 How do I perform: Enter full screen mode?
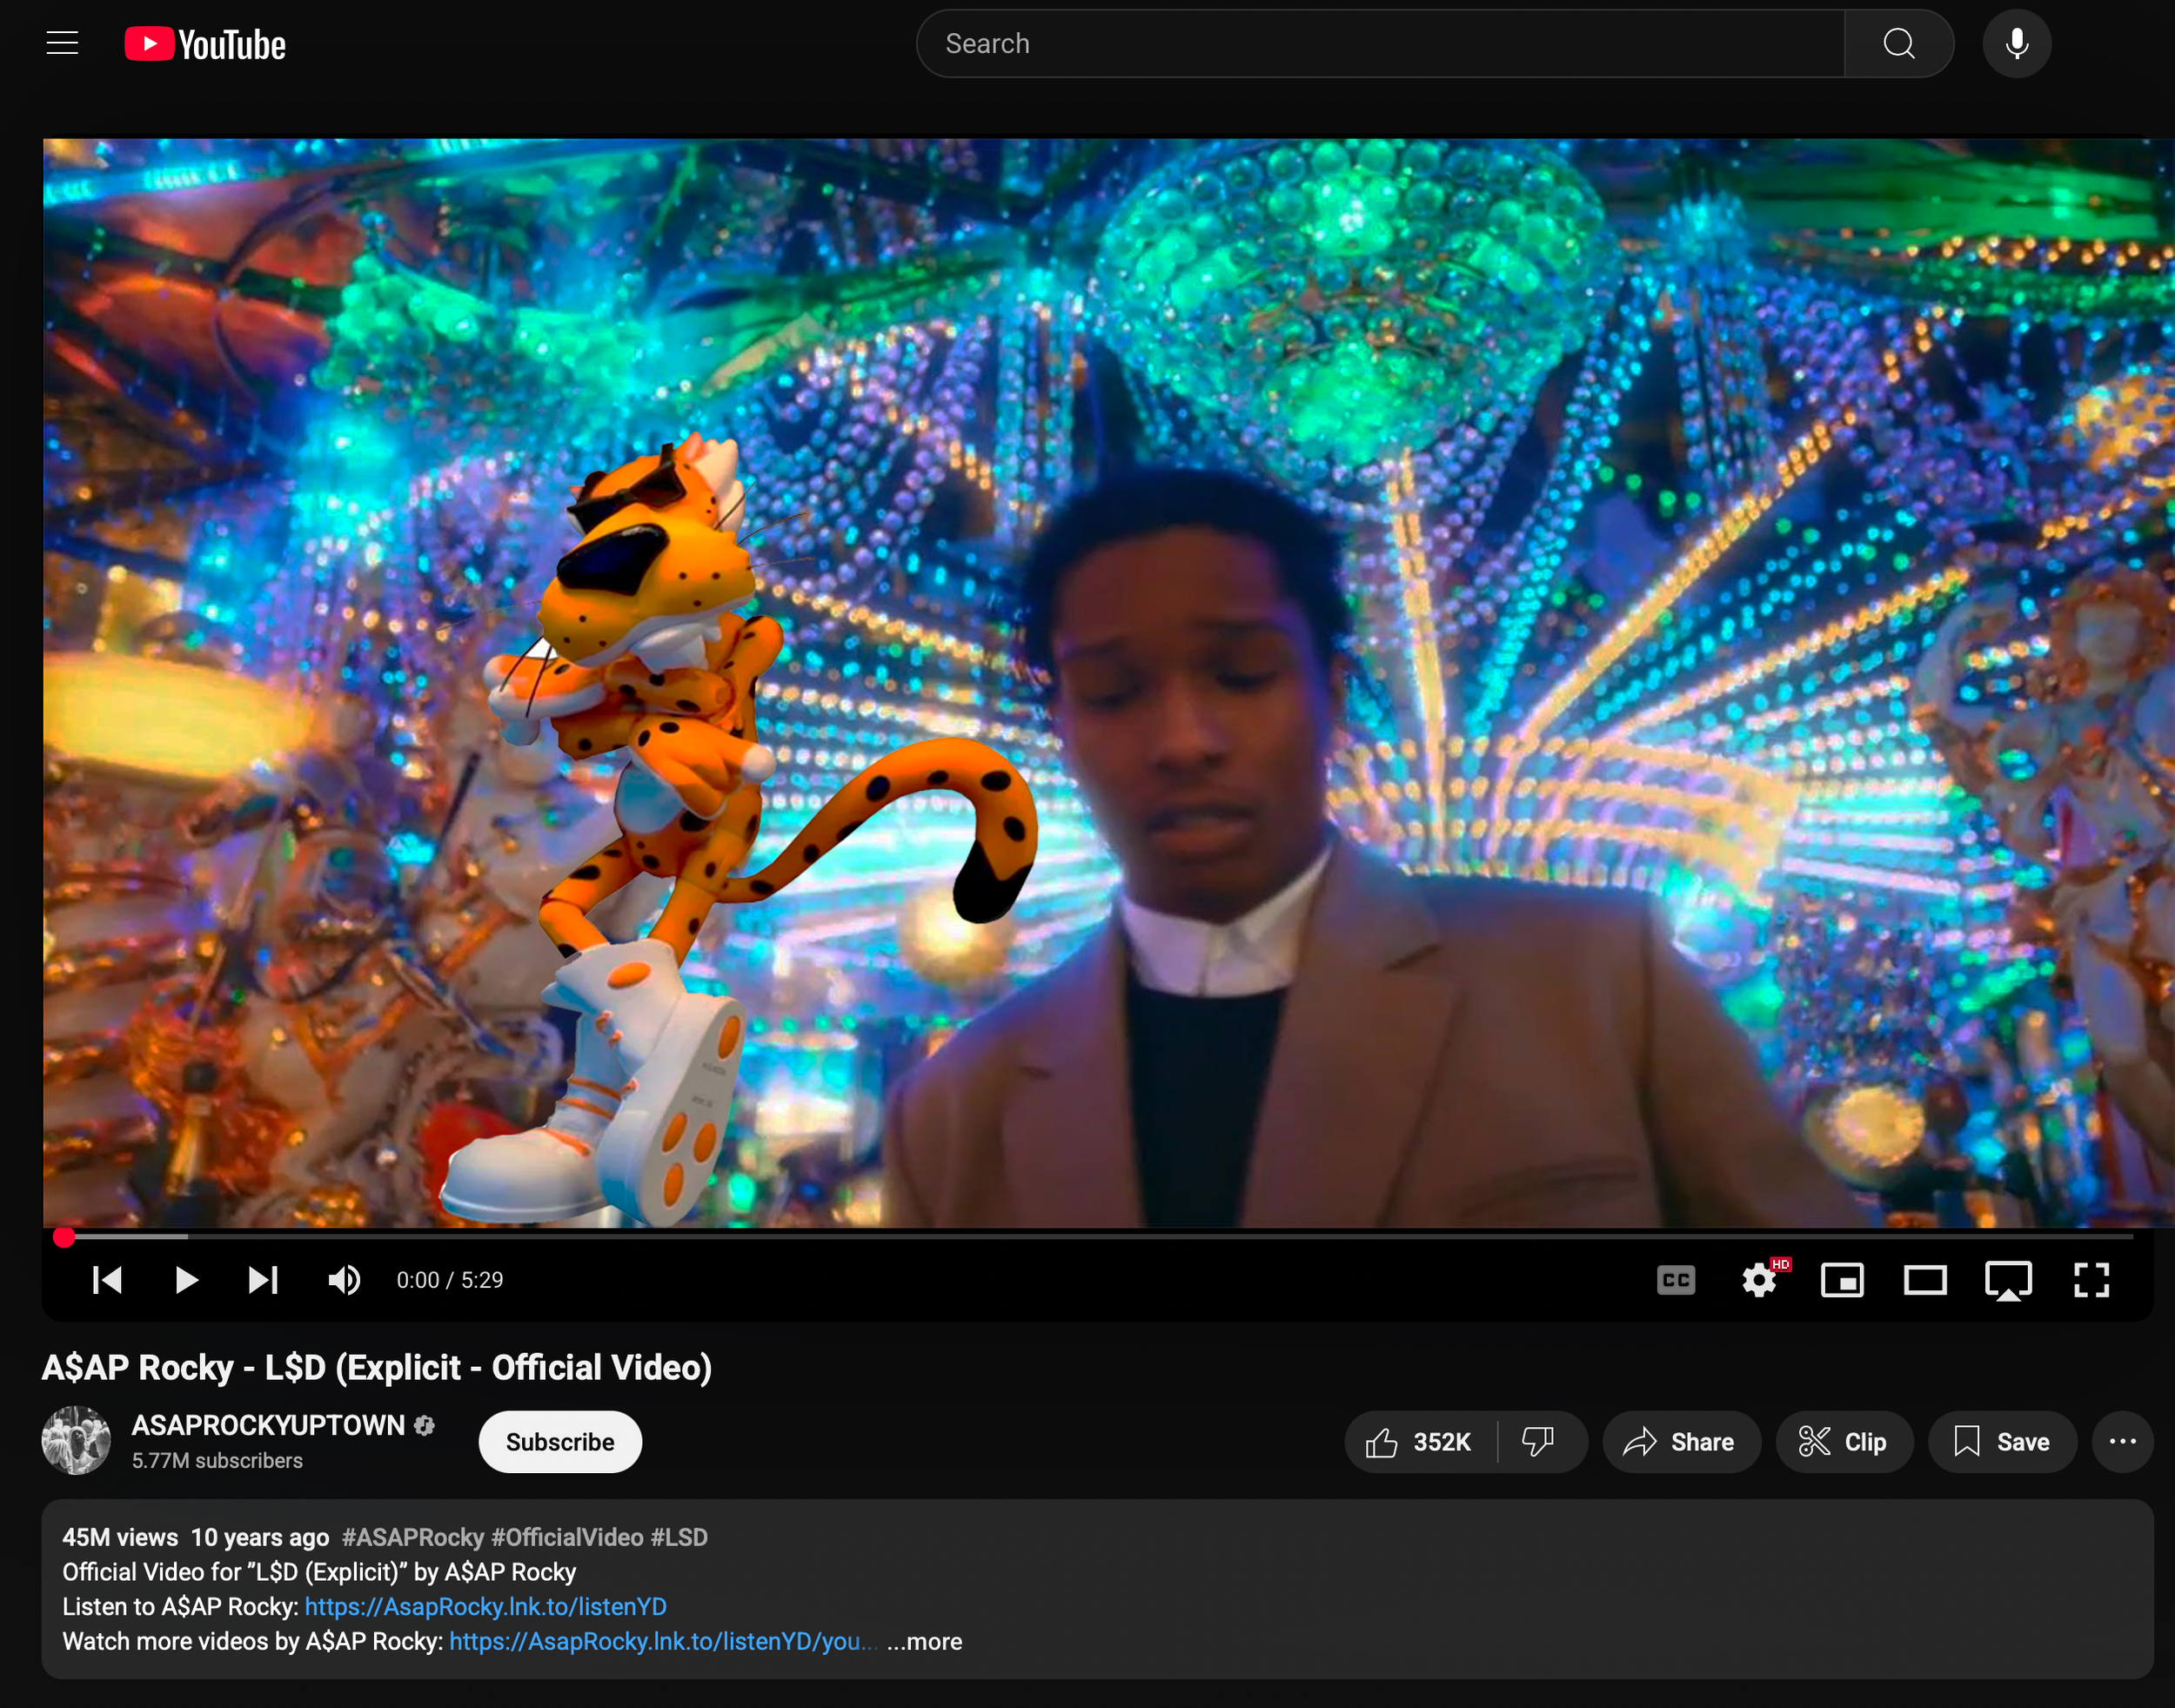(x=2090, y=1280)
